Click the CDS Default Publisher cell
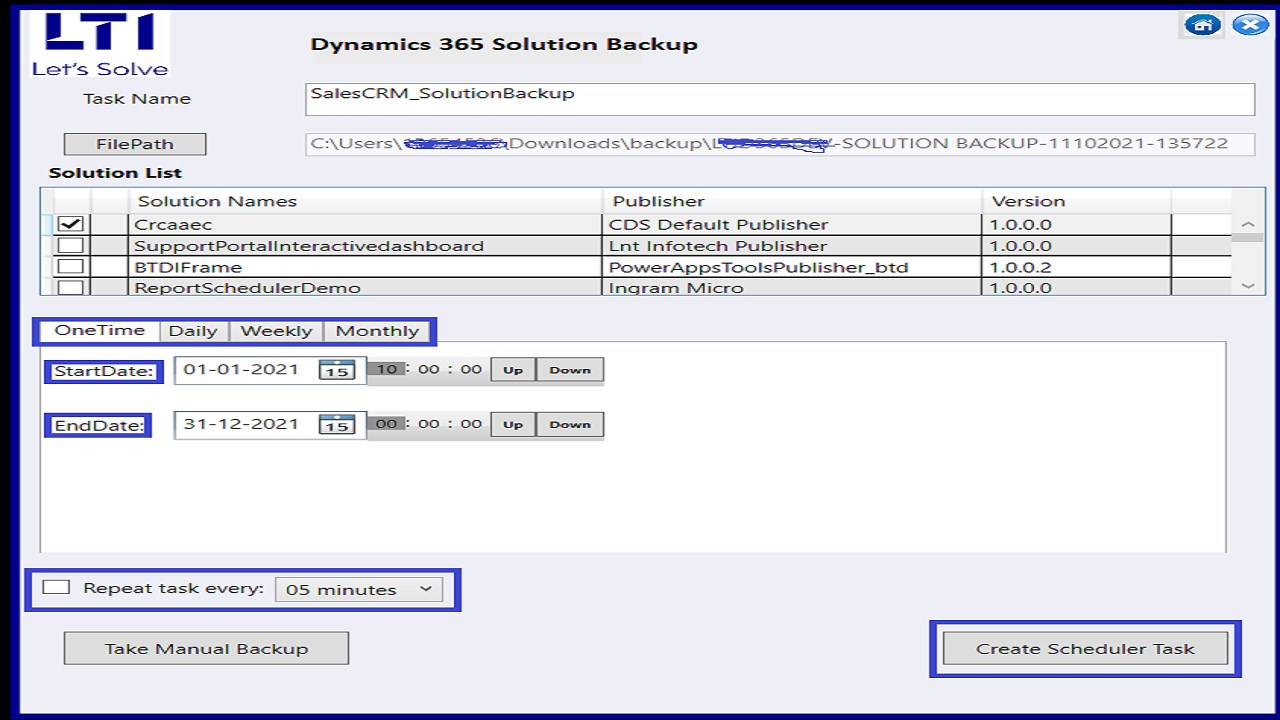 click(x=793, y=224)
